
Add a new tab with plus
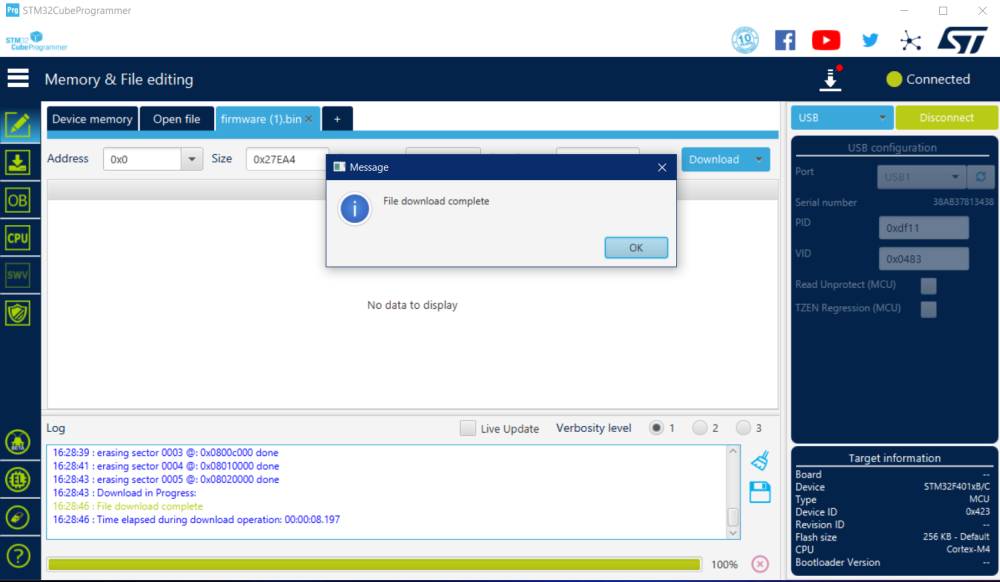337,119
